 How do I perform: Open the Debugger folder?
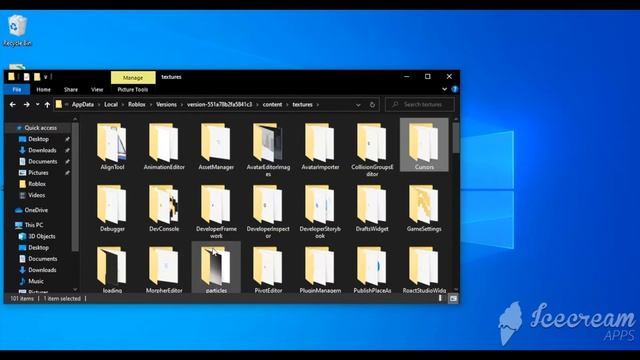[112, 209]
